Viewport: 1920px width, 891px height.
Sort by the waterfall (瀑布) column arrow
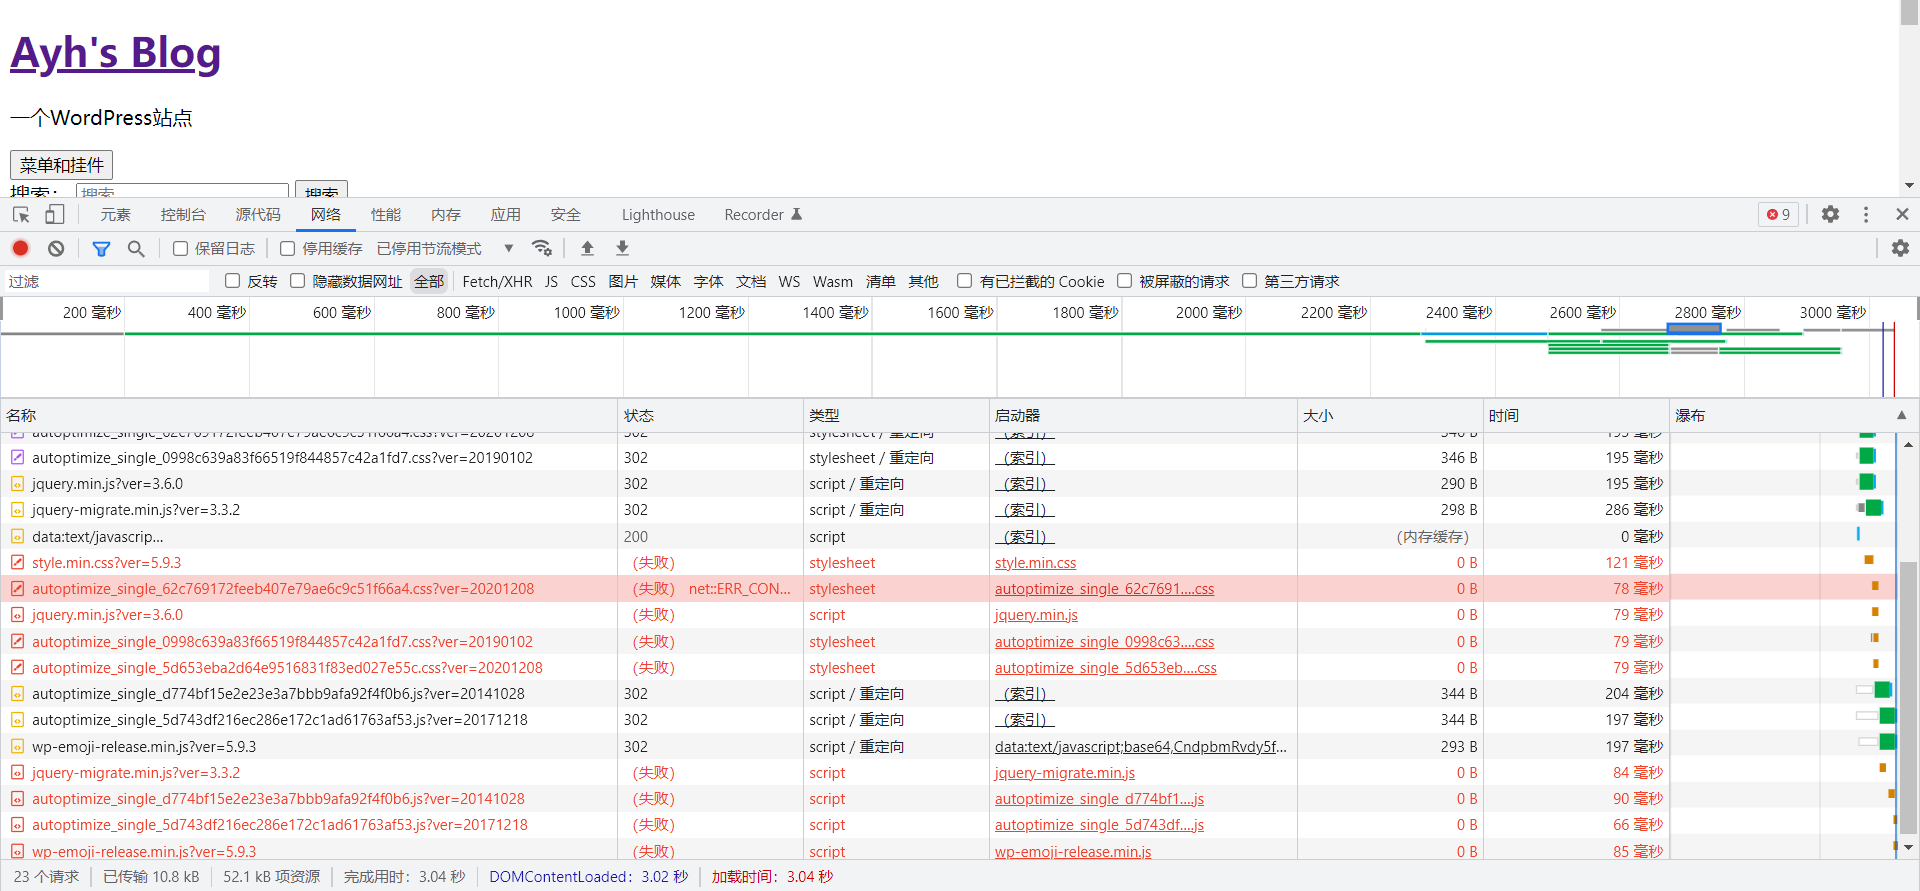pos(1901,415)
